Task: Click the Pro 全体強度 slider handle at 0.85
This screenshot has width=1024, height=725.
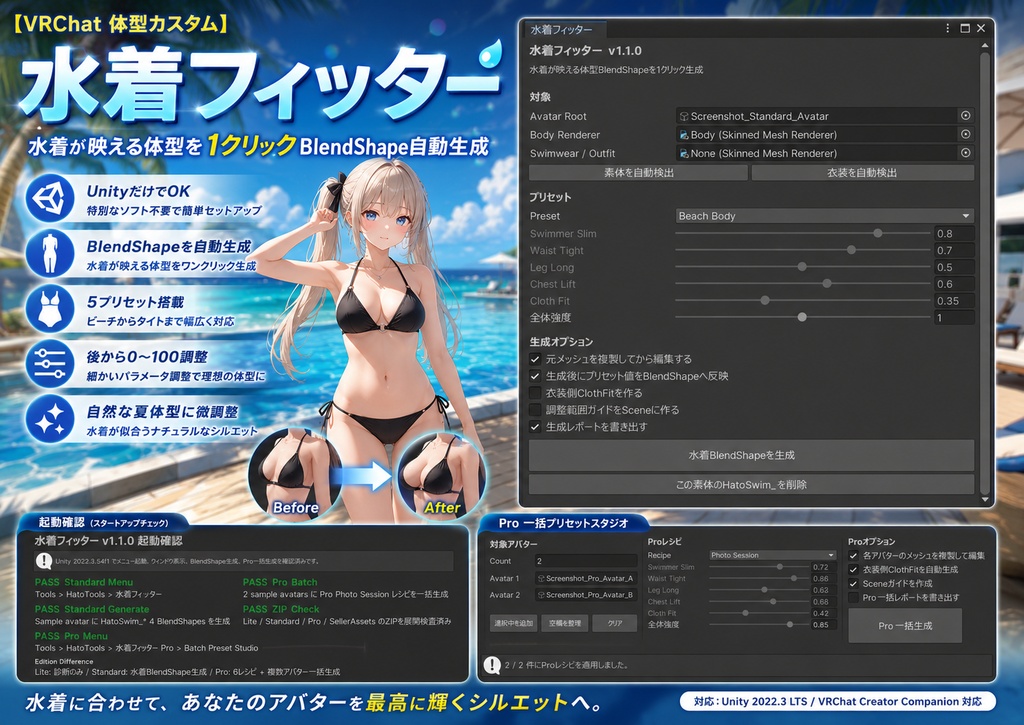Action: pos(790,624)
